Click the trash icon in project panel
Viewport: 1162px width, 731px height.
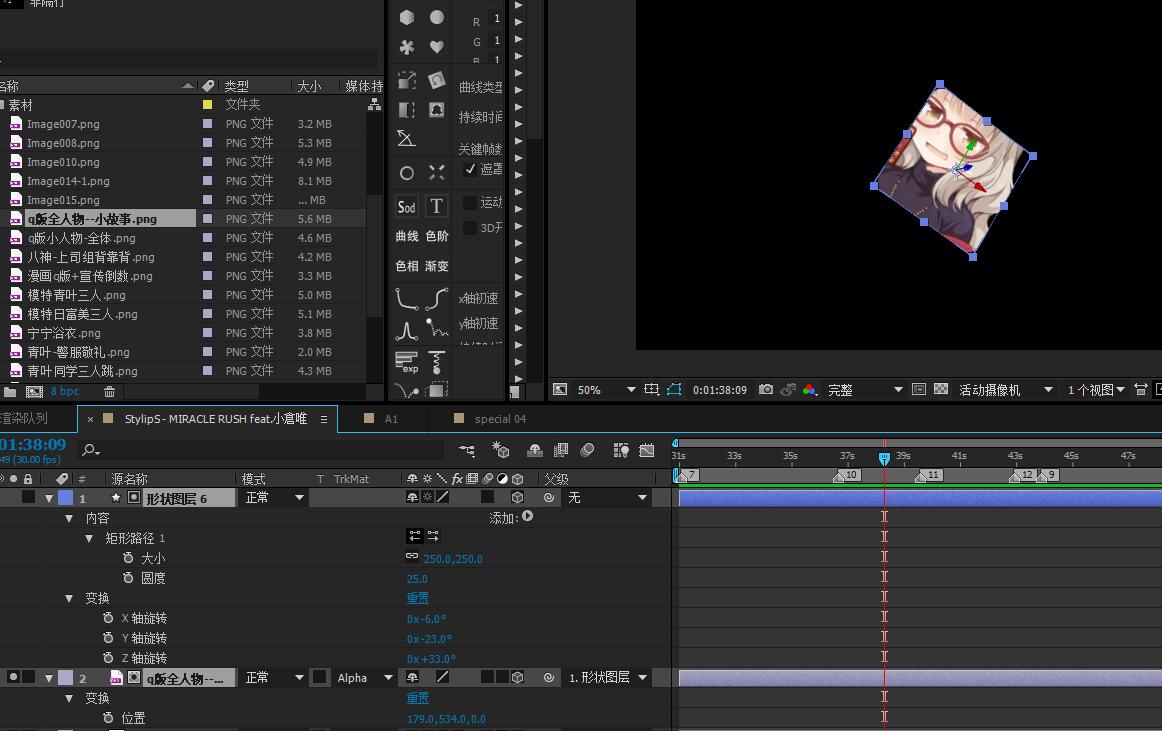pyautogui.click(x=110, y=392)
